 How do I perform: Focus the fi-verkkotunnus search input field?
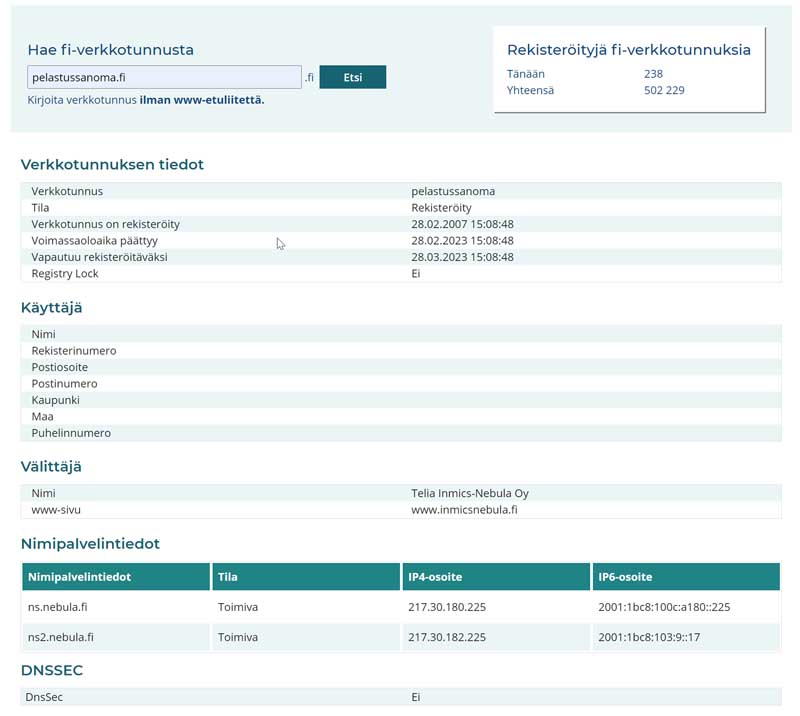pyautogui.click(x=164, y=78)
